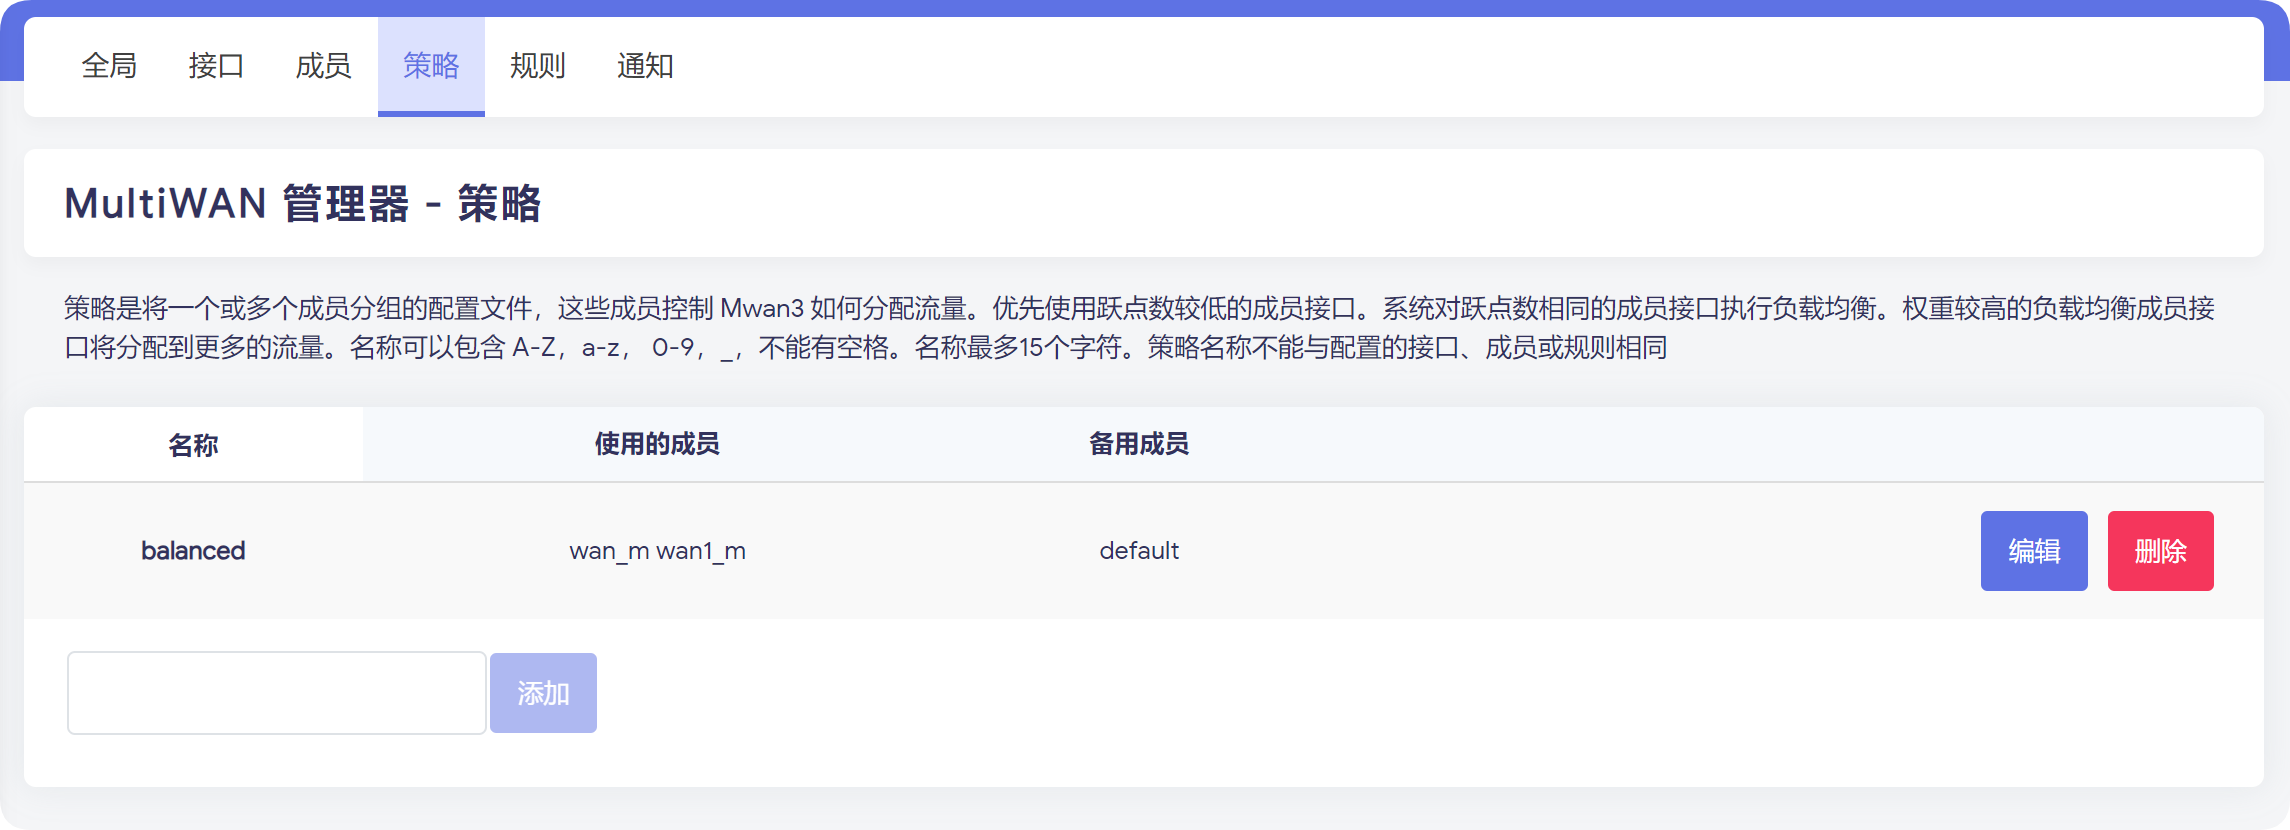
Task: Click 编辑 for the balanced policy
Action: [2033, 551]
